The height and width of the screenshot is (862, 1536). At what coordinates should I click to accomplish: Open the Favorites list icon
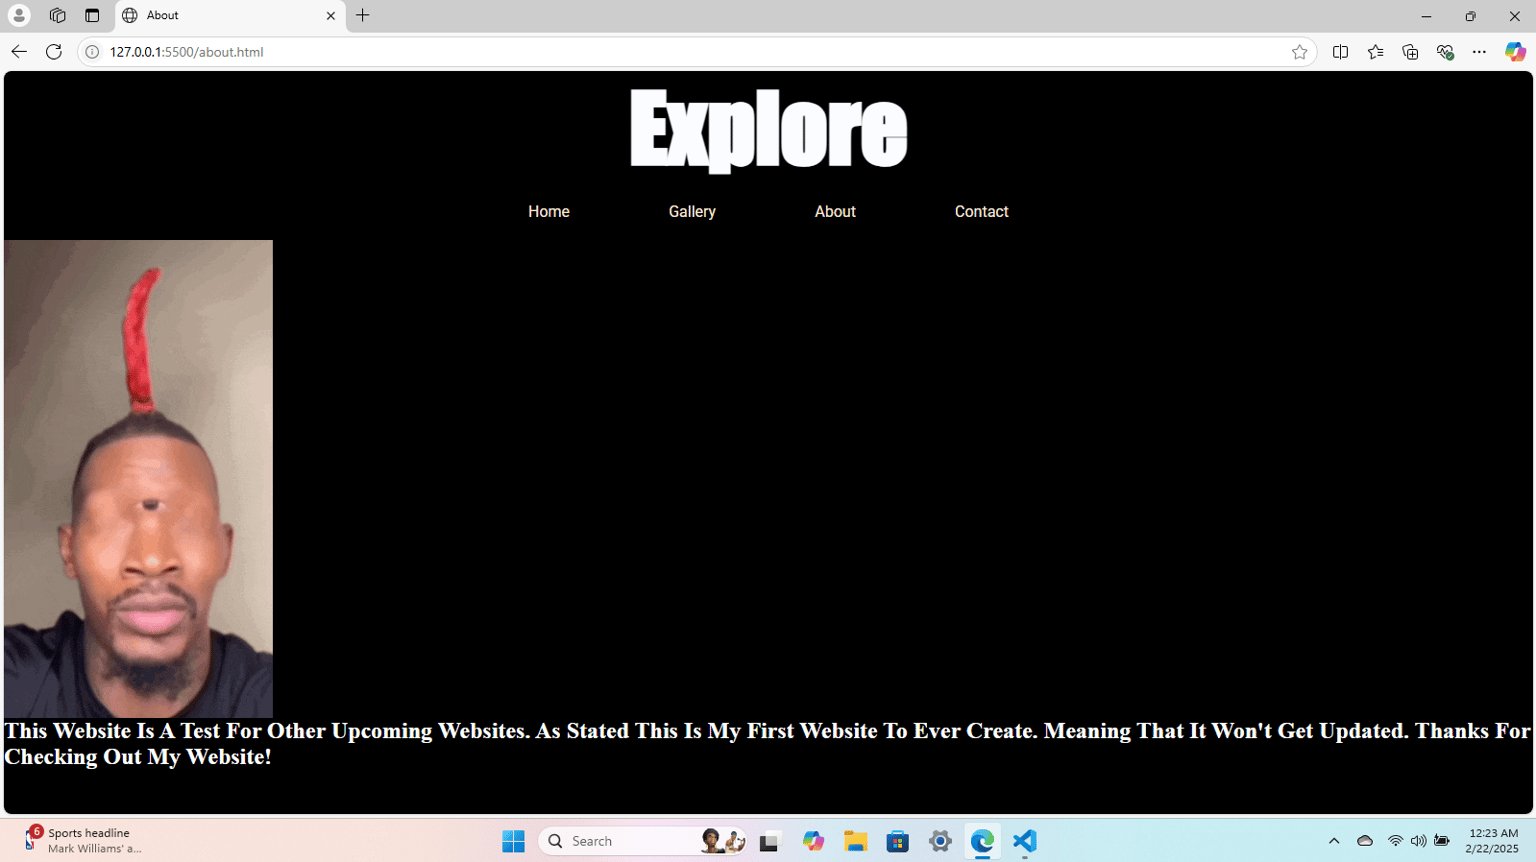coord(1375,52)
